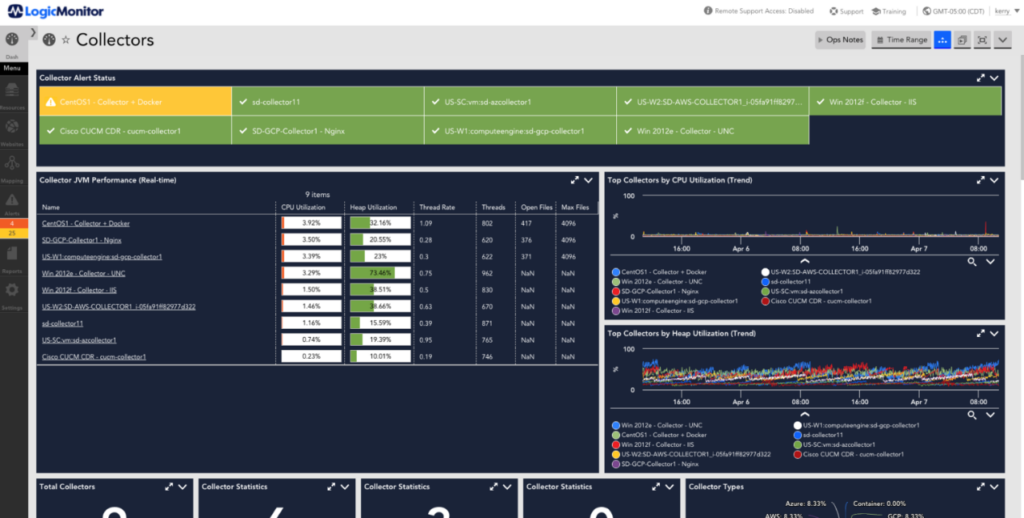The width and height of the screenshot is (1024, 518).
Task: Toggle sd-collector11 series in CPU chart legend
Action: click(786, 282)
